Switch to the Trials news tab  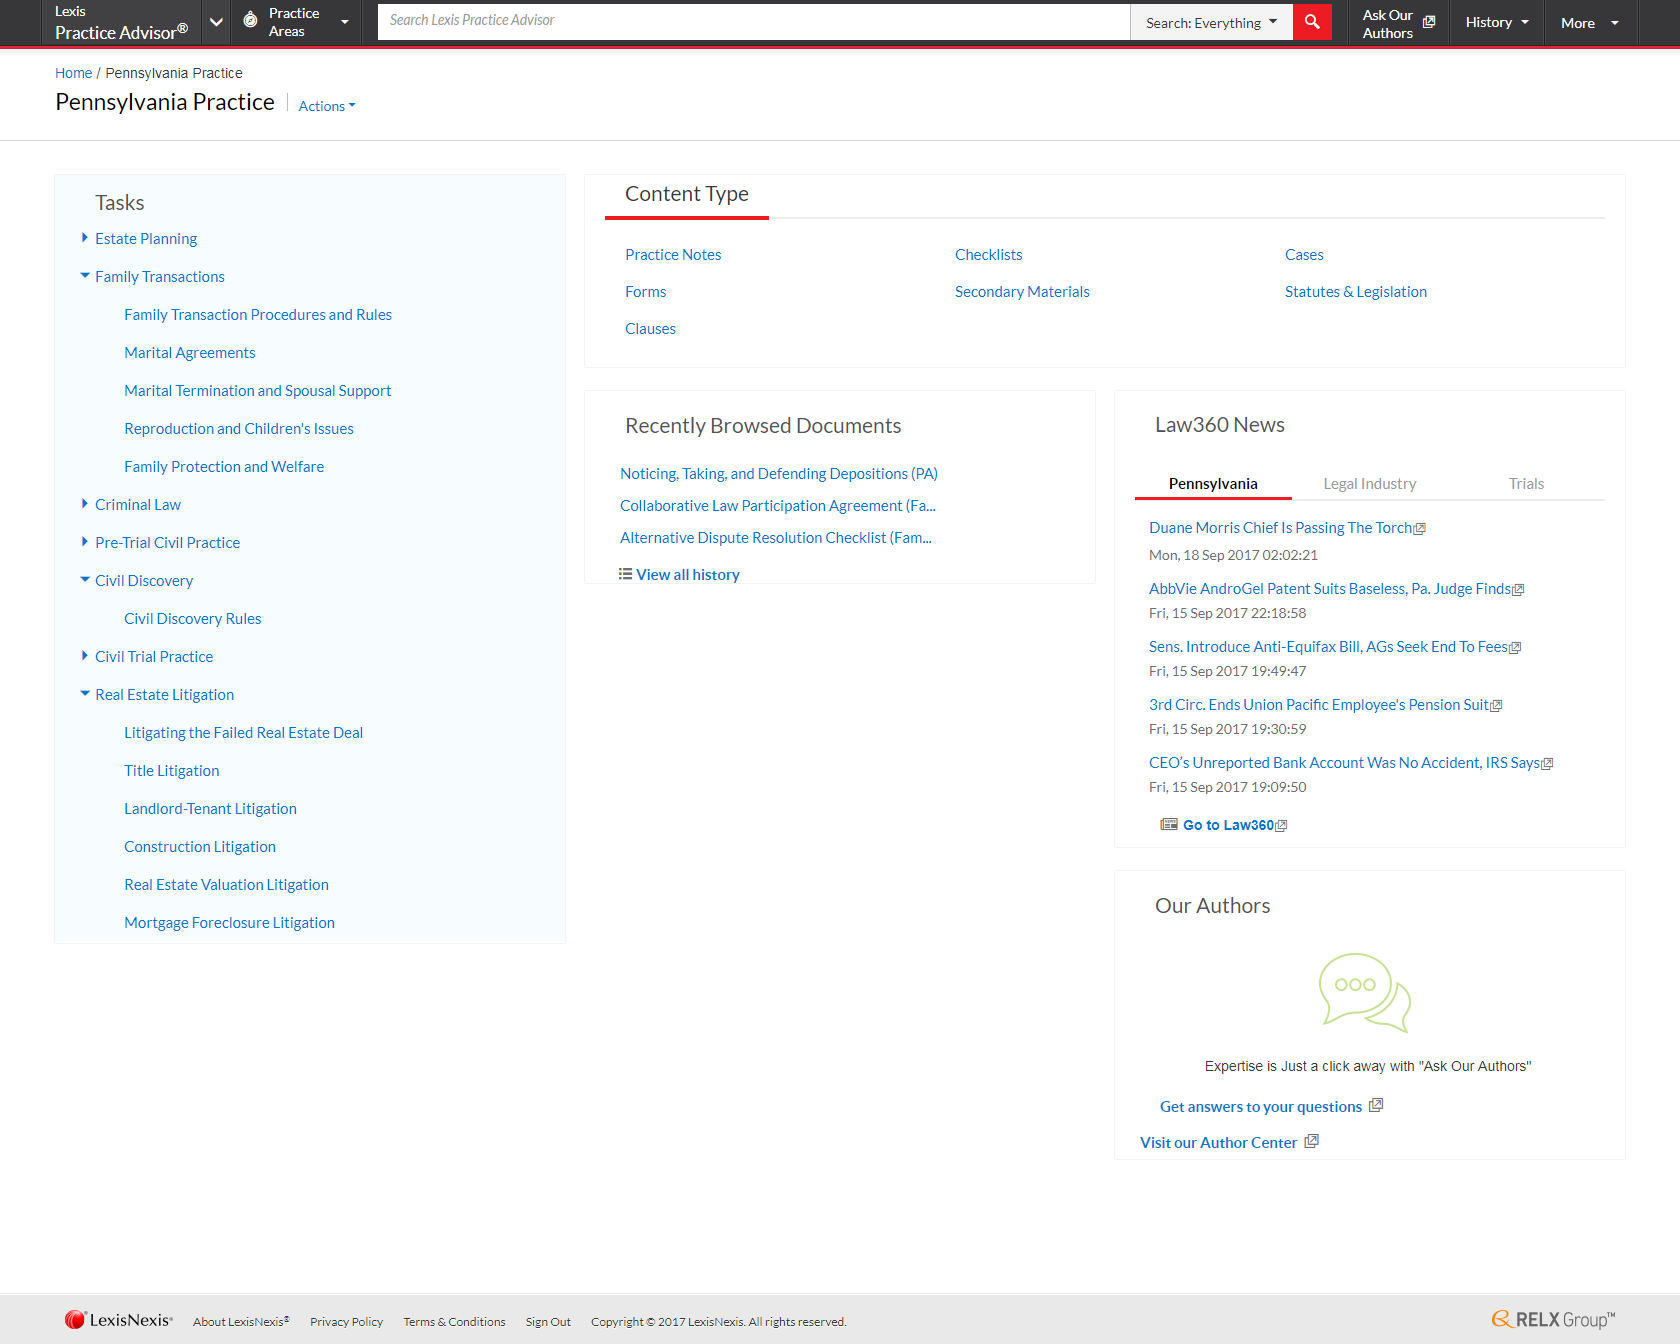[1526, 484]
